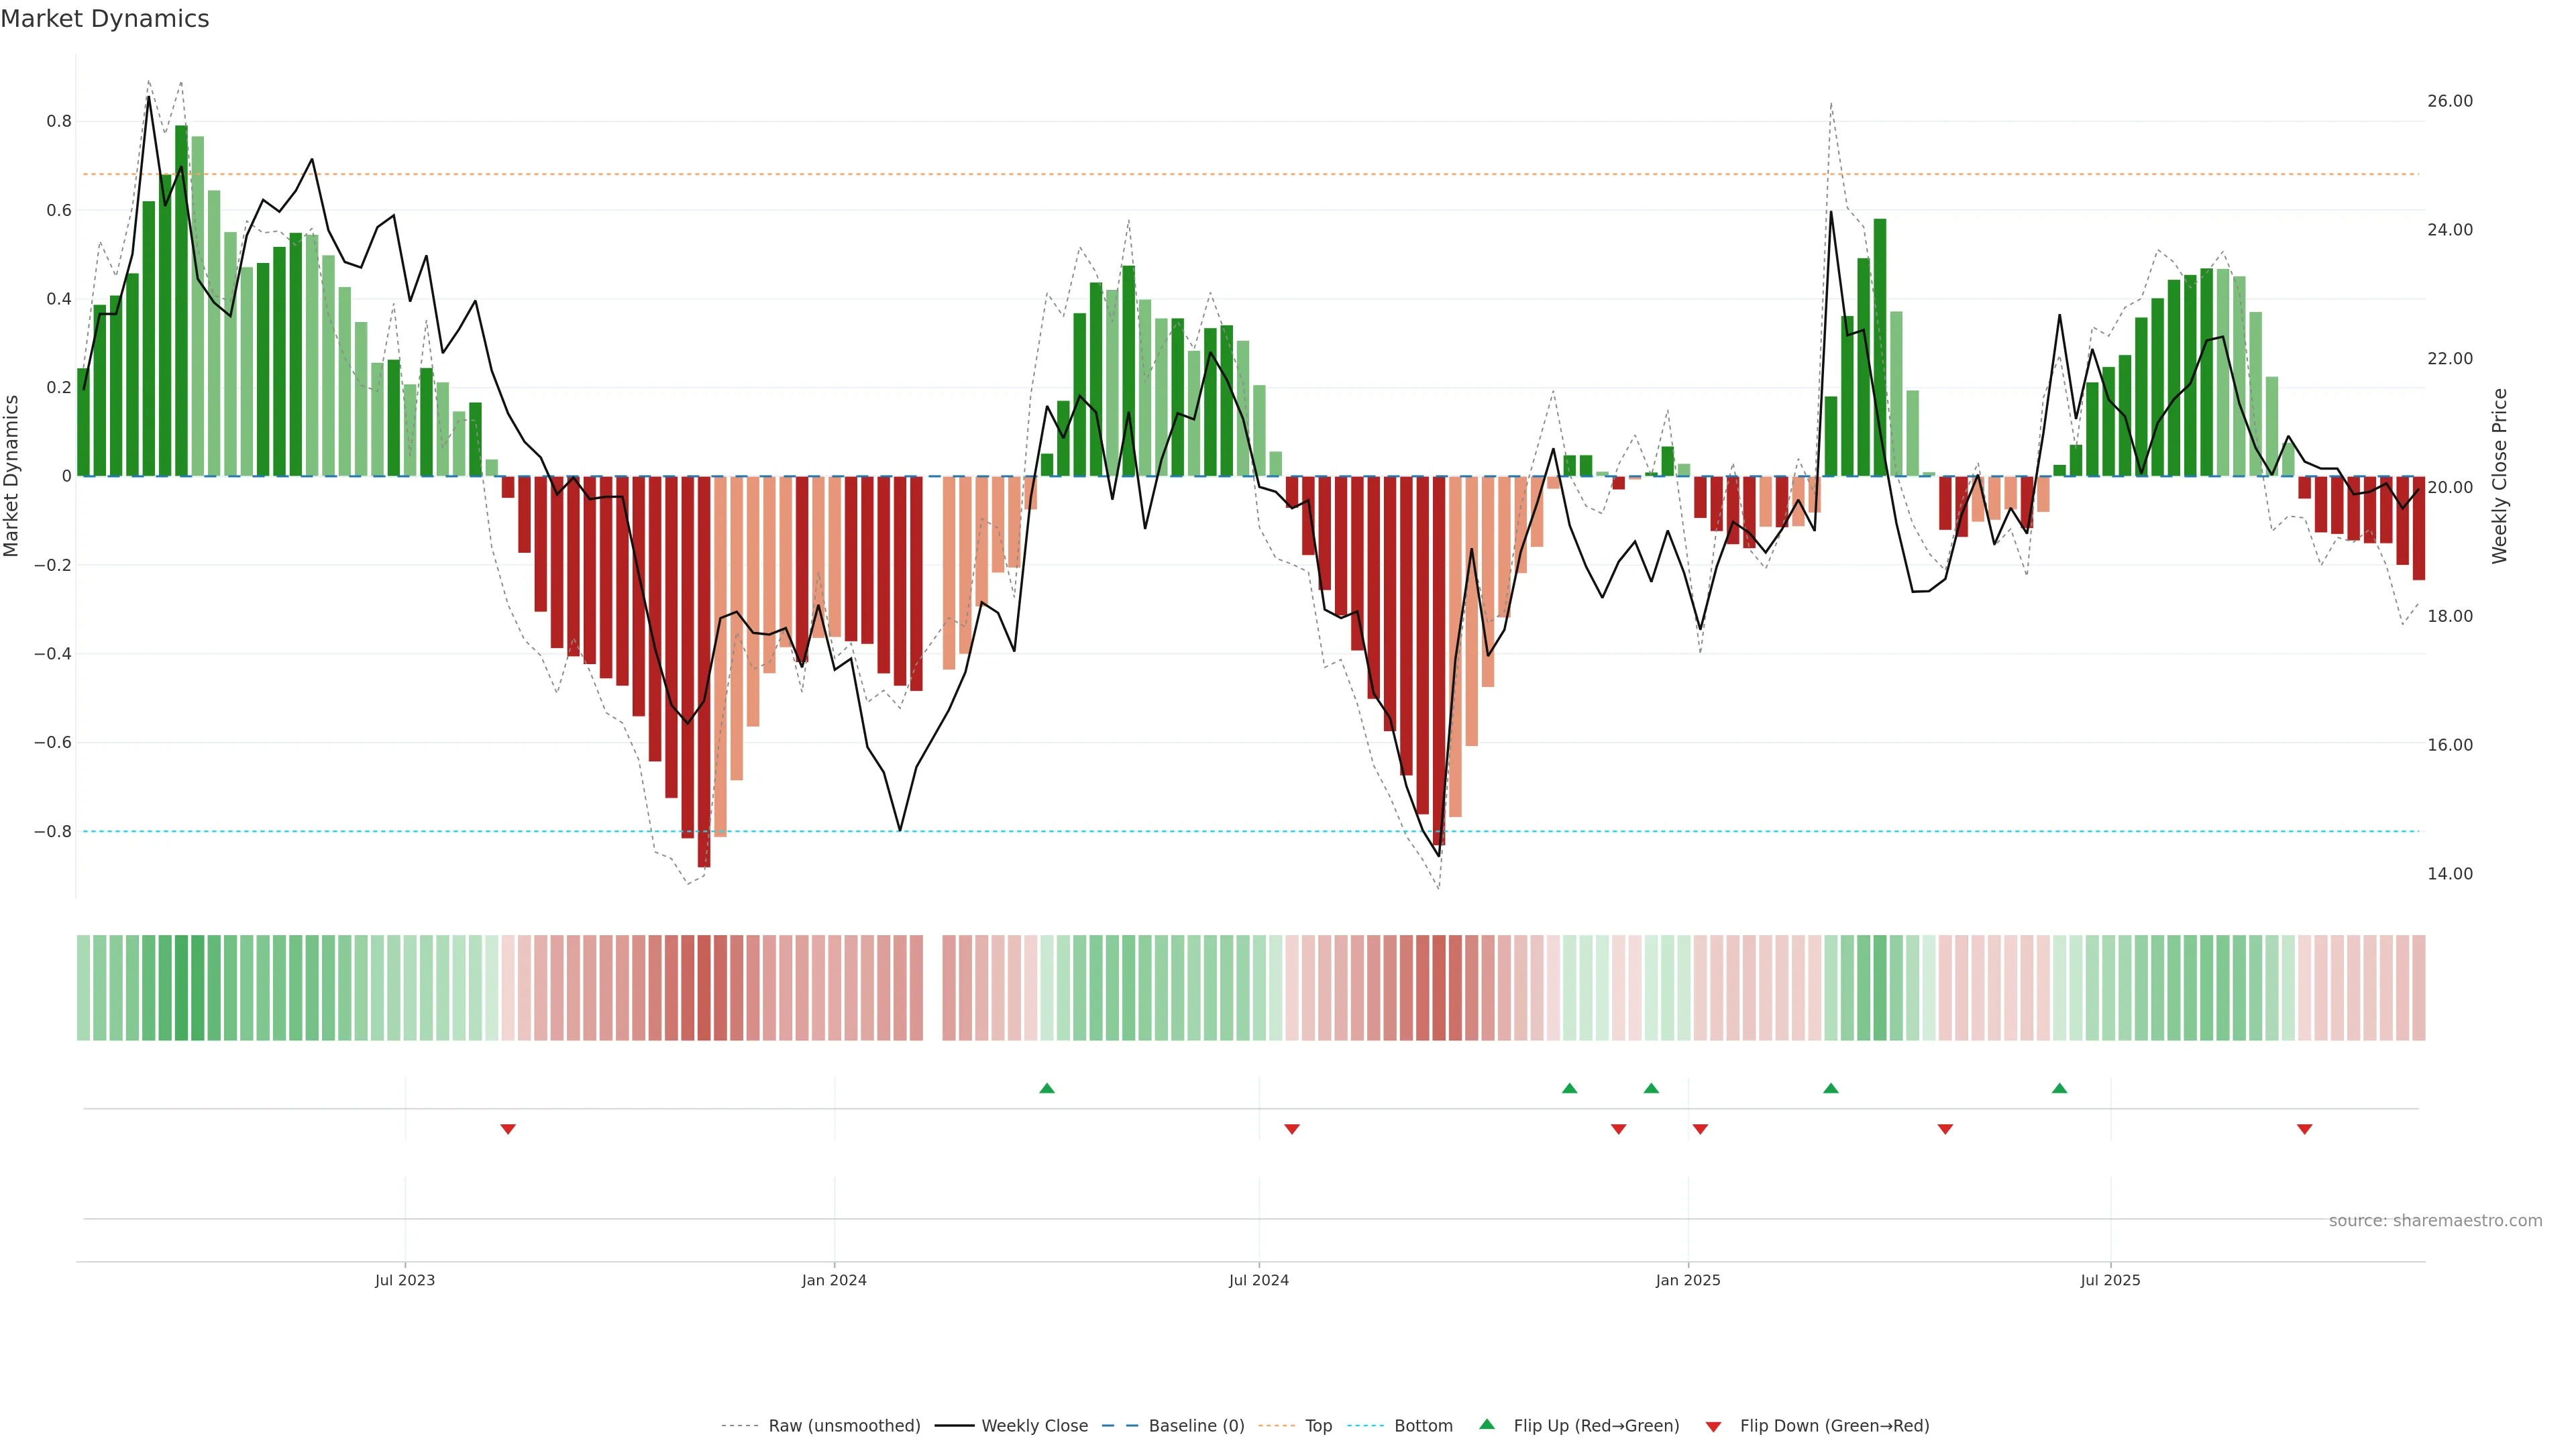
Task: Toggle the Baseline (0) legend entry
Action: point(1196,1425)
